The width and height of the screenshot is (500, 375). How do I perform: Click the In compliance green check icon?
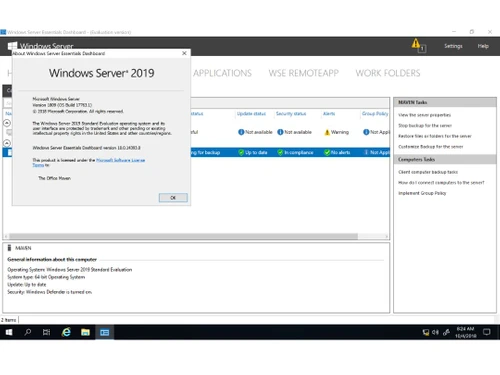pos(280,152)
